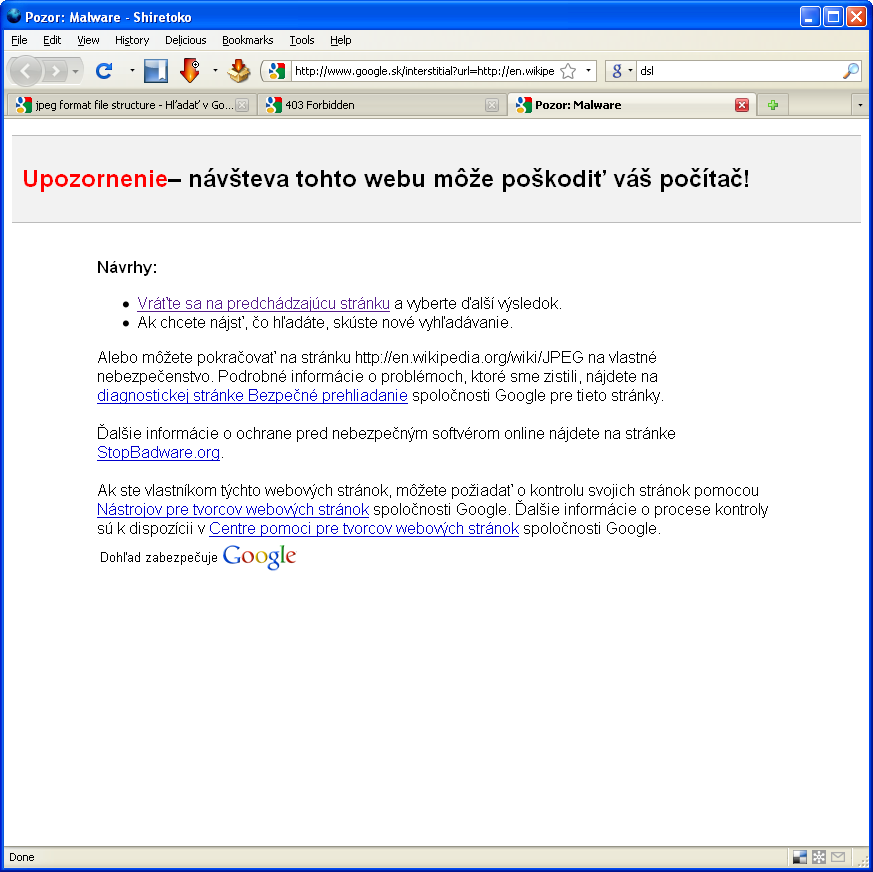Open the list all tabs dropdown
The width and height of the screenshot is (873, 872).
[x=860, y=105]
